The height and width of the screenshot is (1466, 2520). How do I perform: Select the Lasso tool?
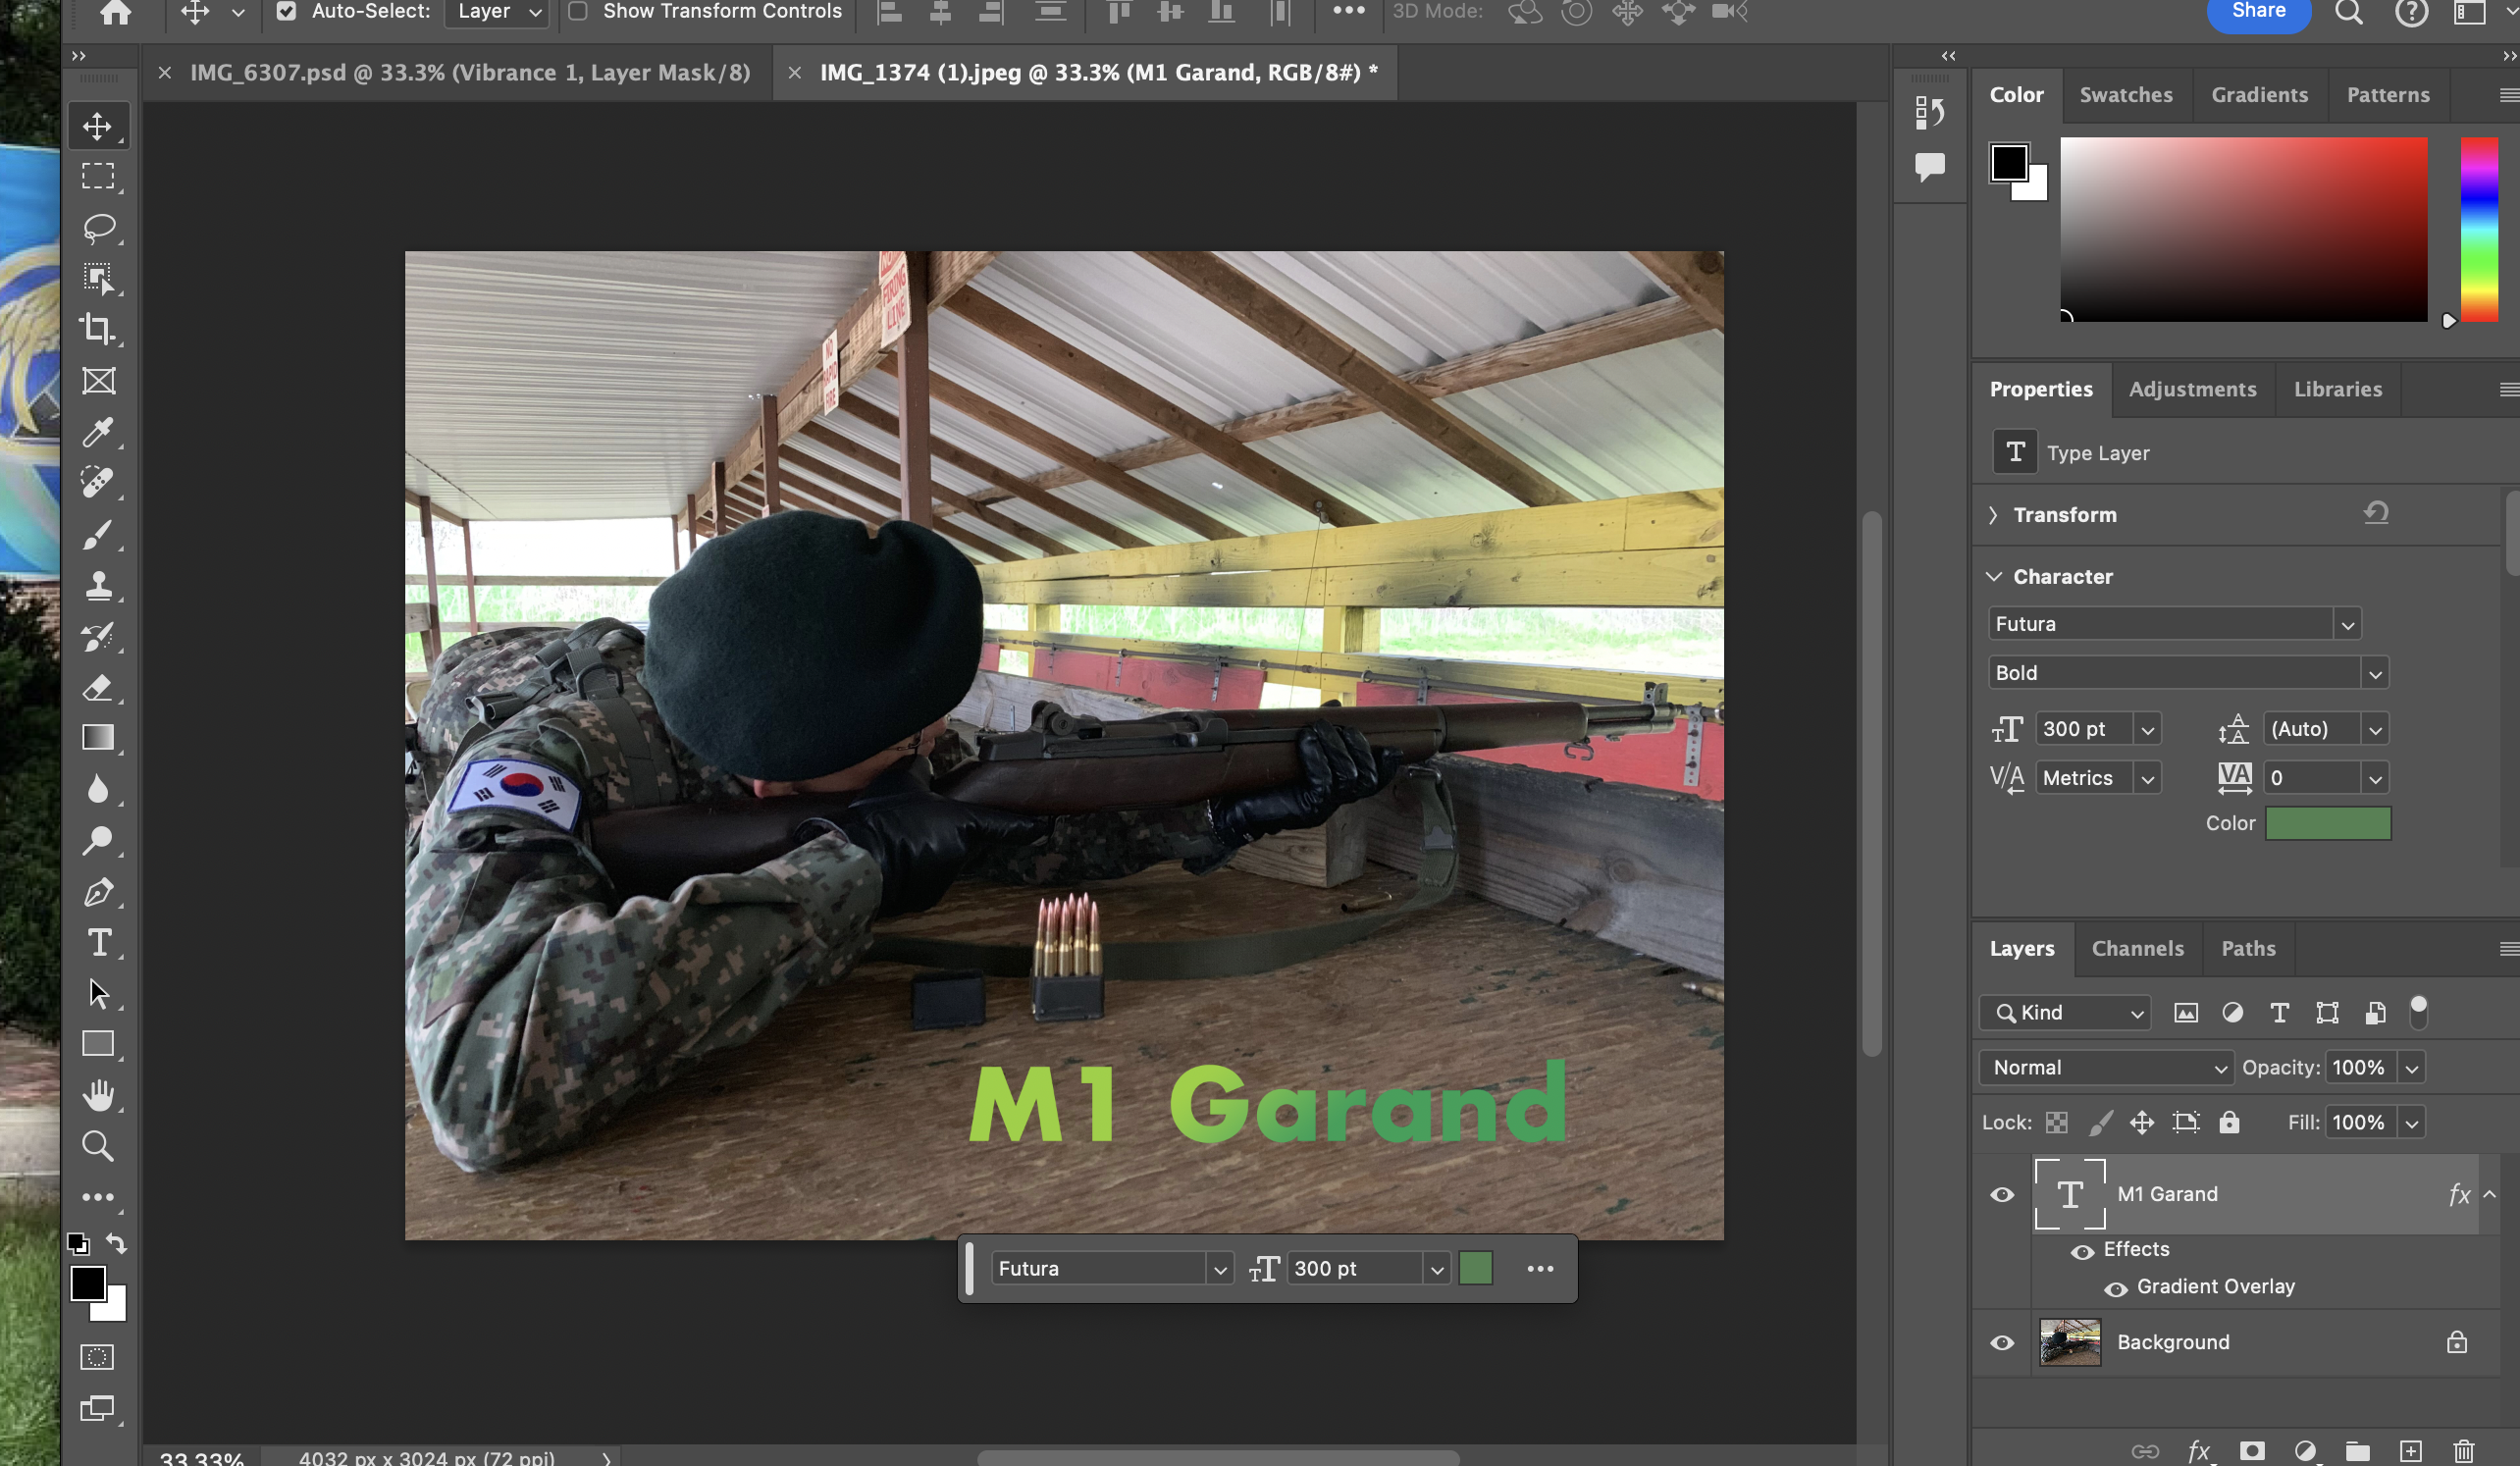pos(98,227)
